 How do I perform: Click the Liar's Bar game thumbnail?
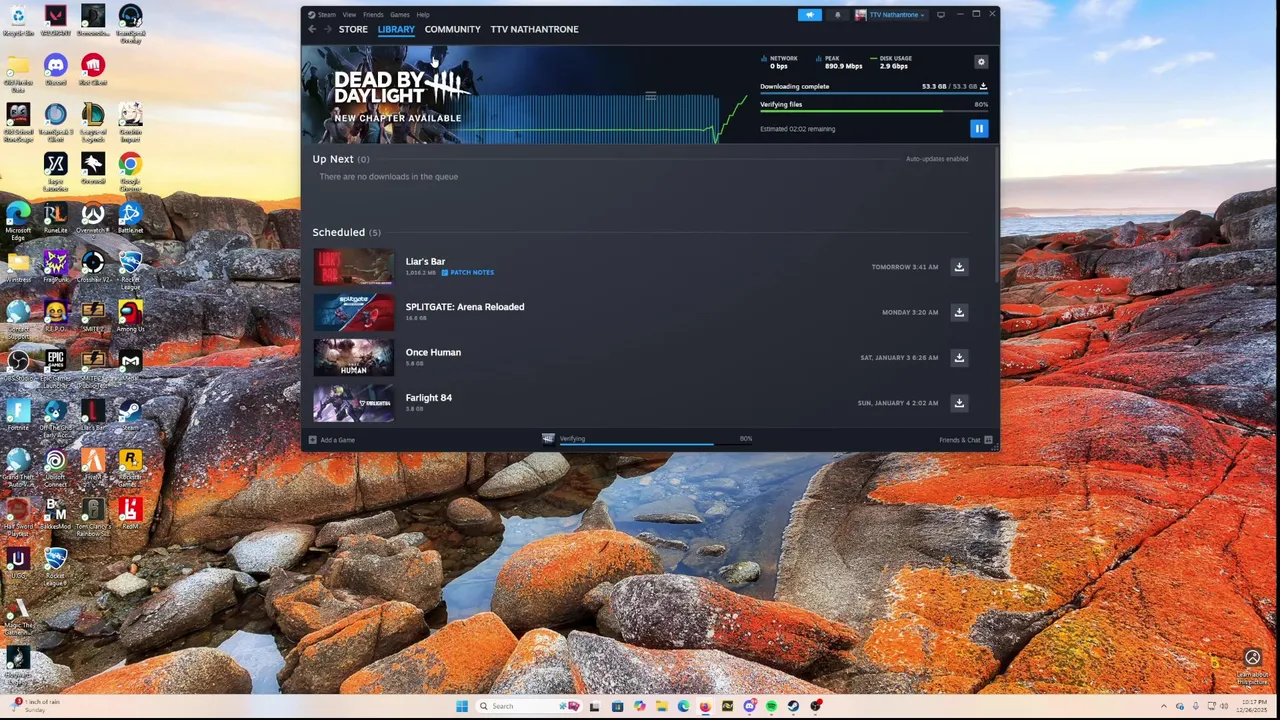(354, 267)
